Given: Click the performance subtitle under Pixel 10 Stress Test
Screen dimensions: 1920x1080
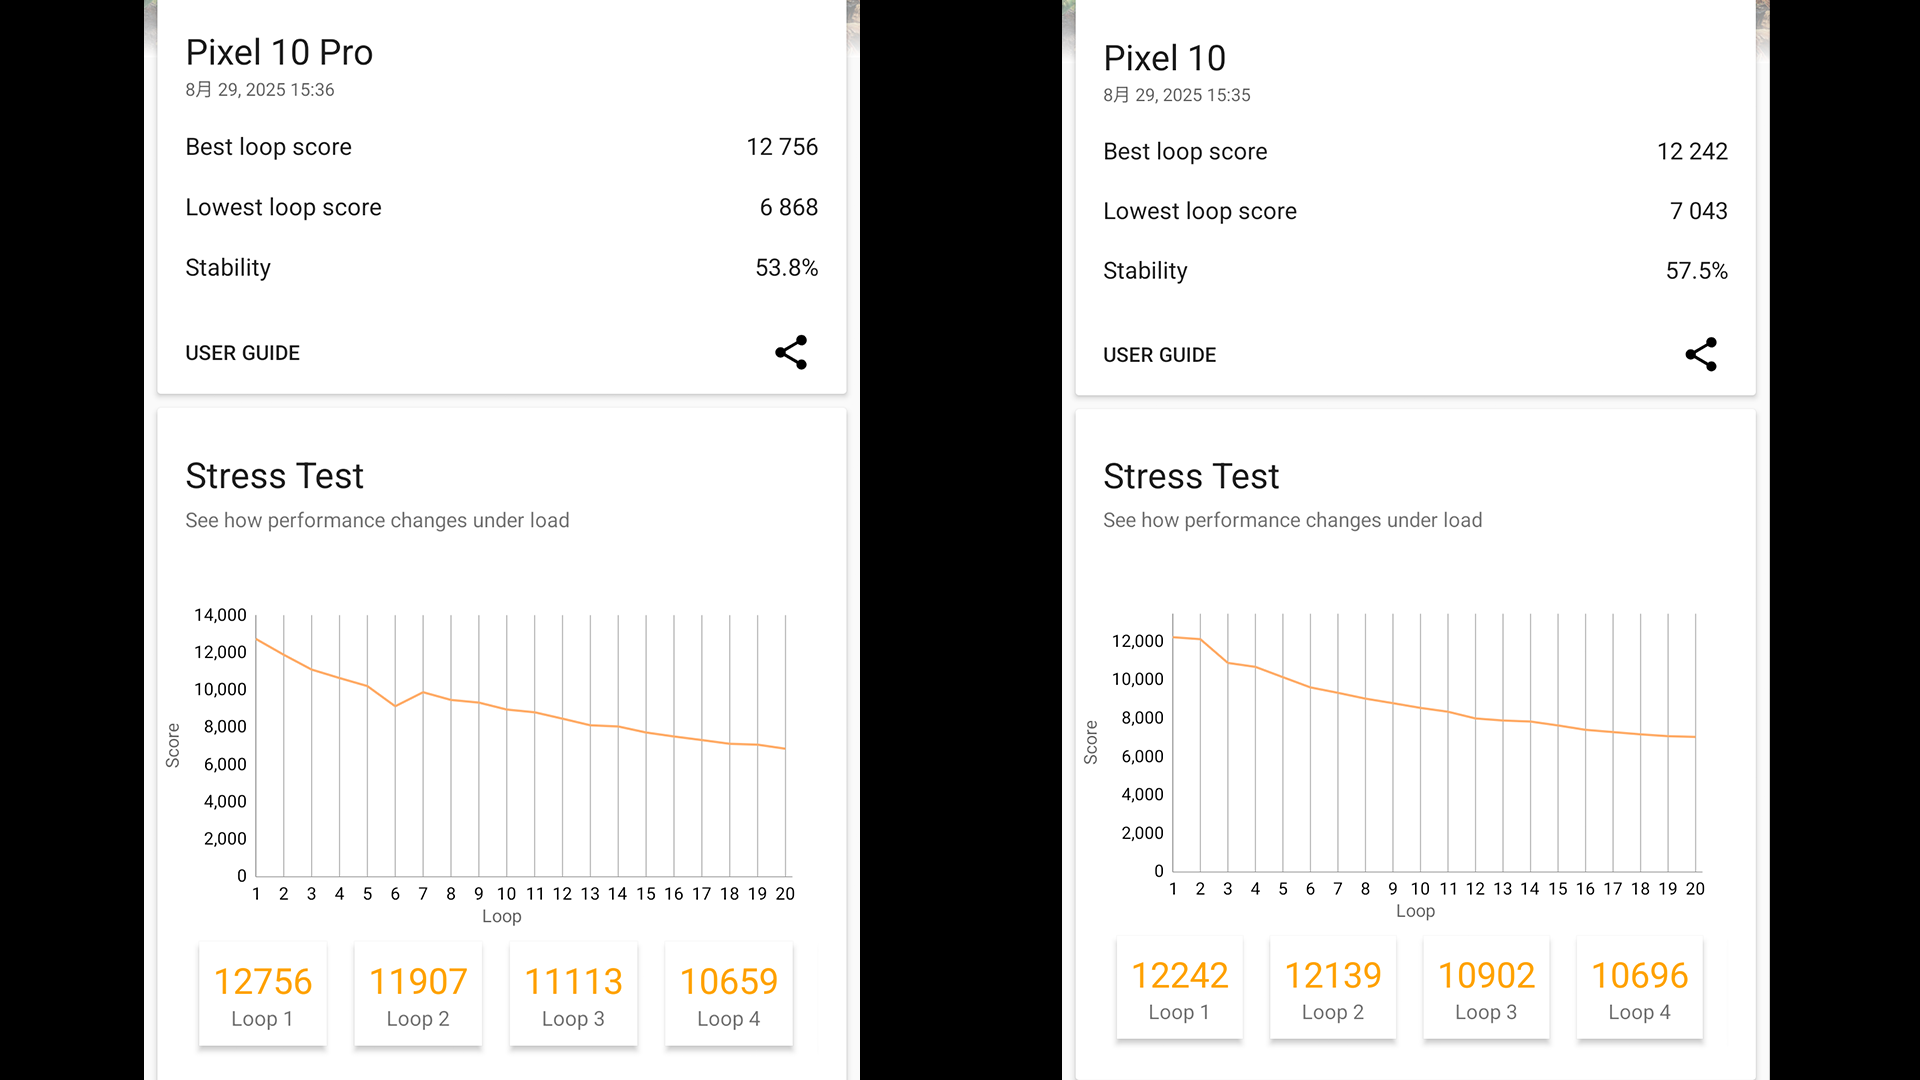Looking at the screenshot, I should coord(1293,520).
